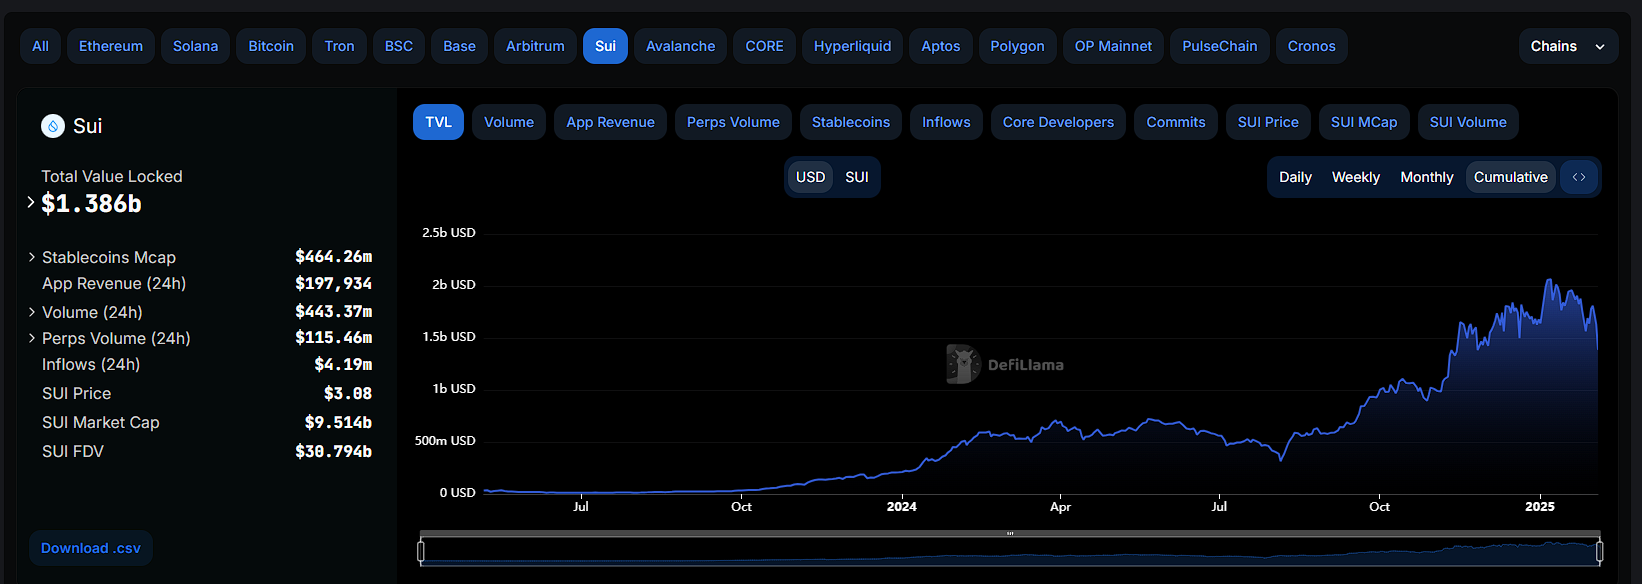This screenshot has height=584, width=1642.
Task: Toggle Volume chart metric
Action: (x=509, y=122)
